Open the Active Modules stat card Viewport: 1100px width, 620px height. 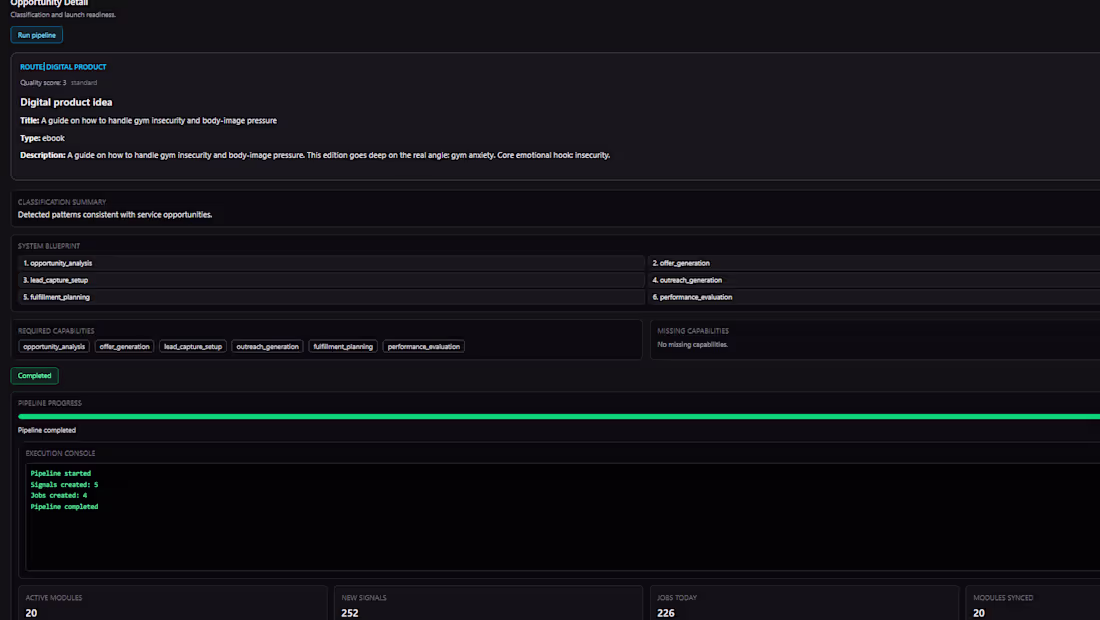click(173, 603)
